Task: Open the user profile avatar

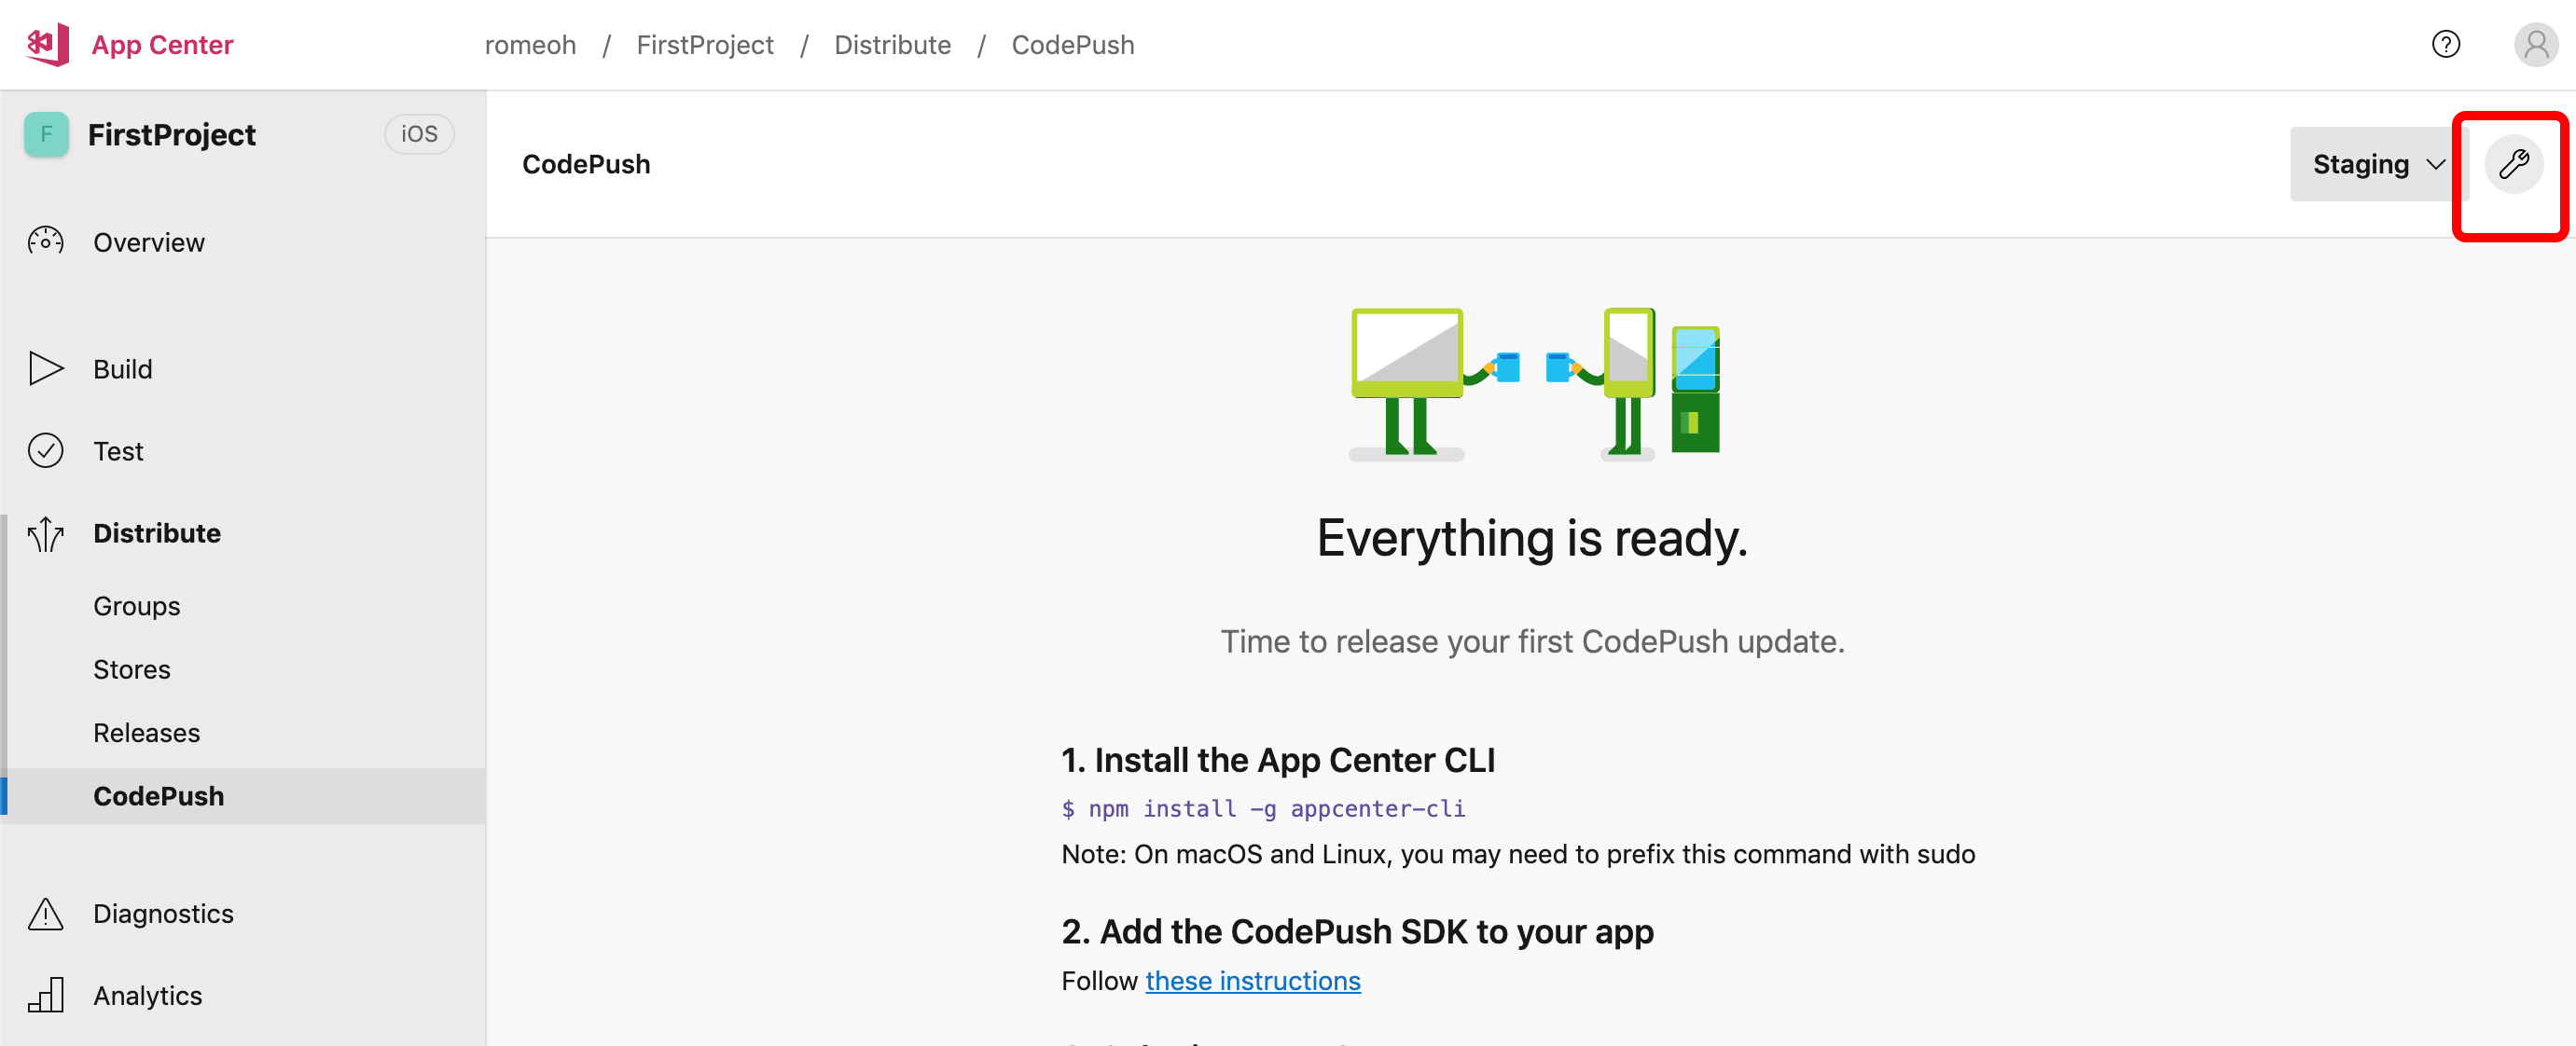Action: click(2535, 44)
